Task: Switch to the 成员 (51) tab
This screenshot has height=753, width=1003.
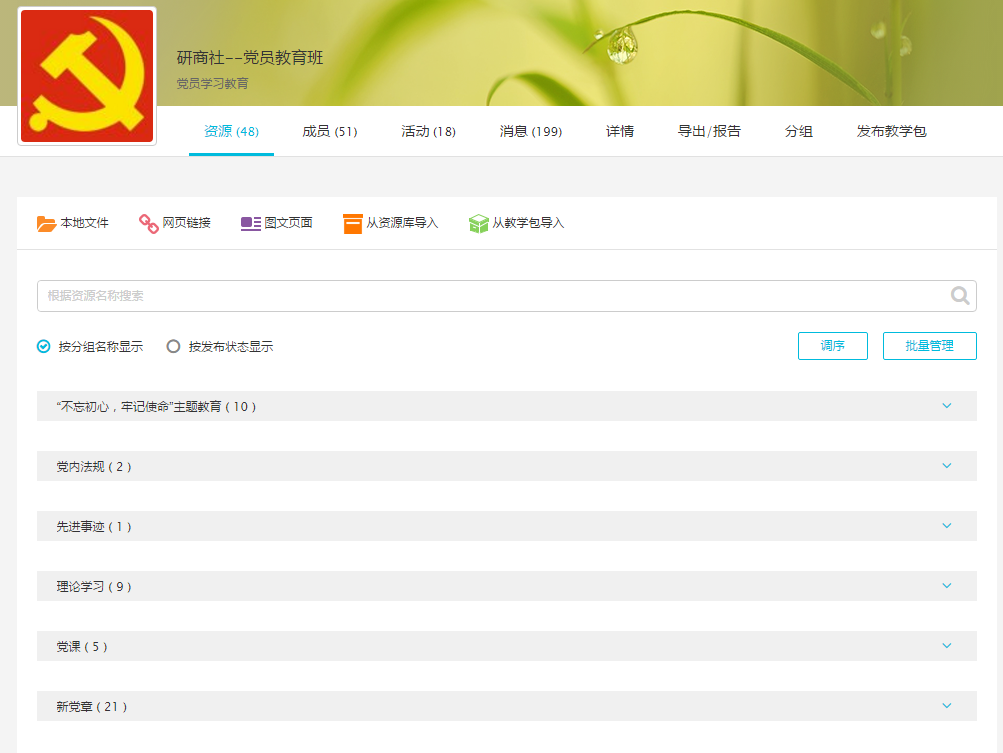Action: coord(329,132)
